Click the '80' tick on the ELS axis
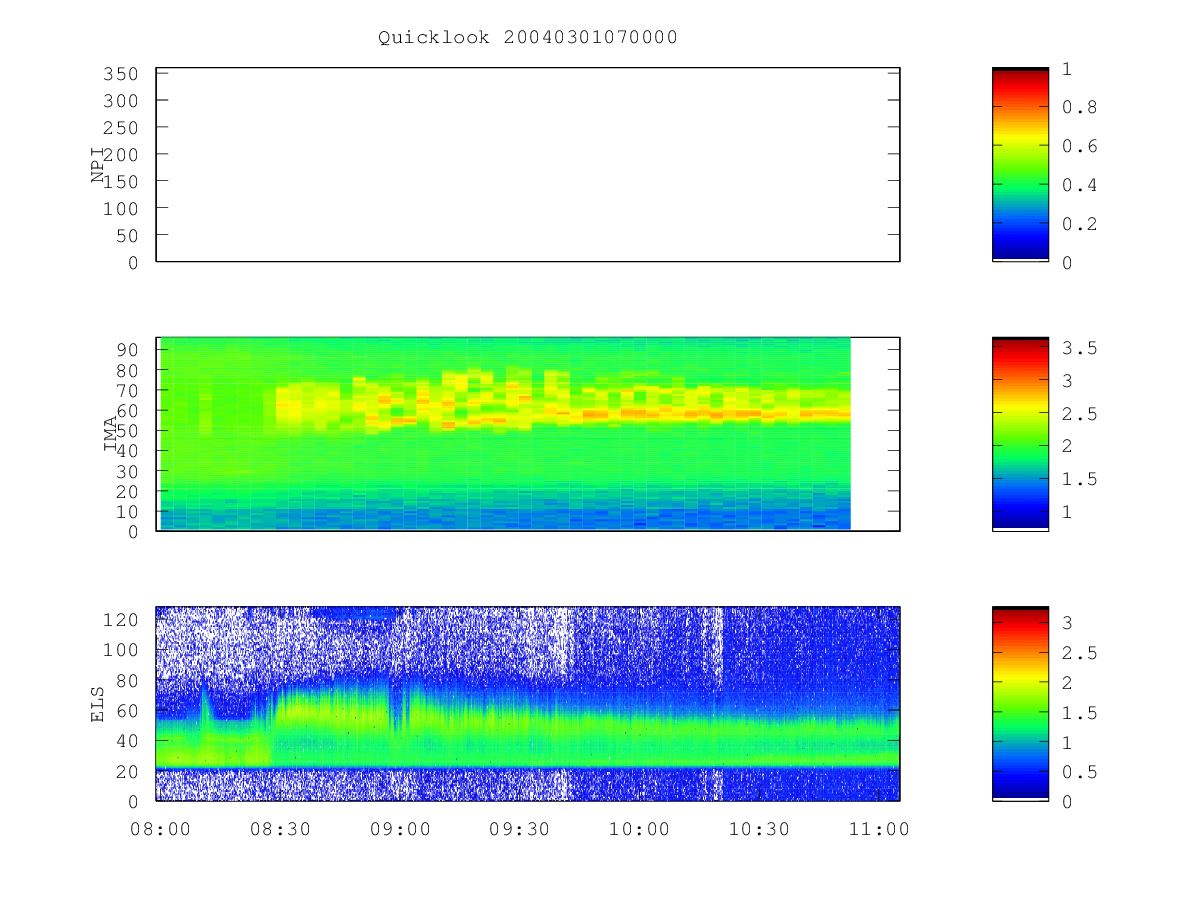1200x900 pixels. (126, 681)
